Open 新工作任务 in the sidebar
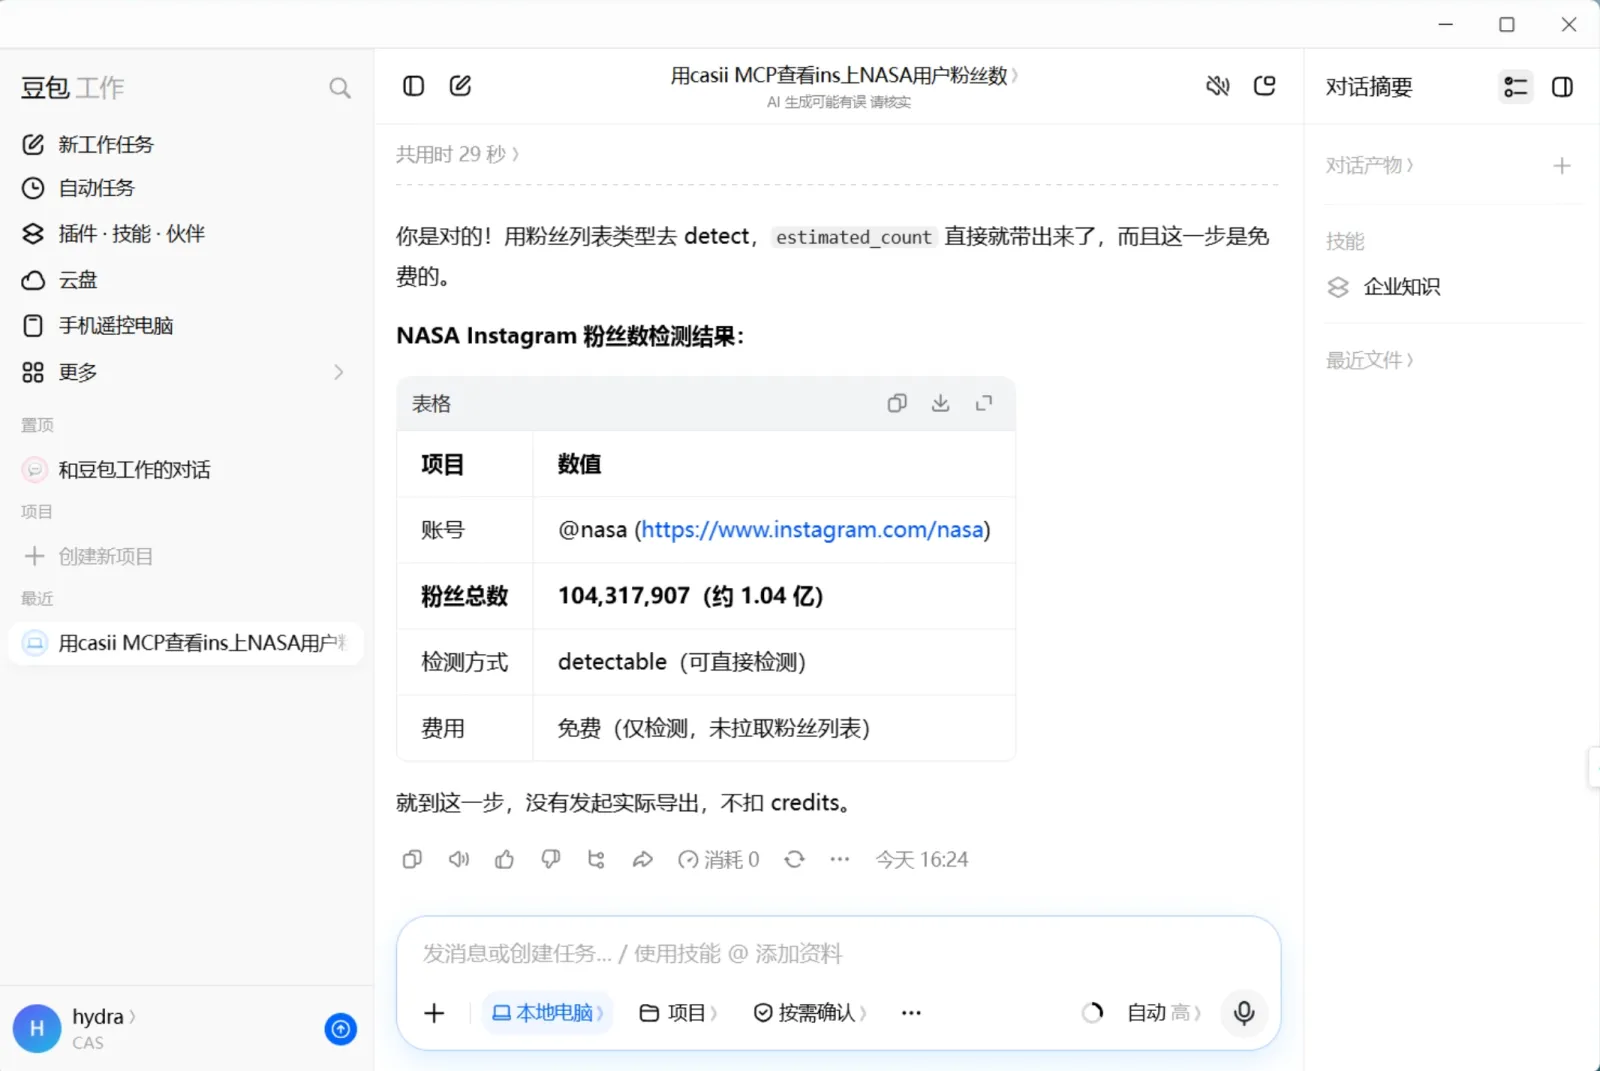1600x1071 pixels. 184,145
